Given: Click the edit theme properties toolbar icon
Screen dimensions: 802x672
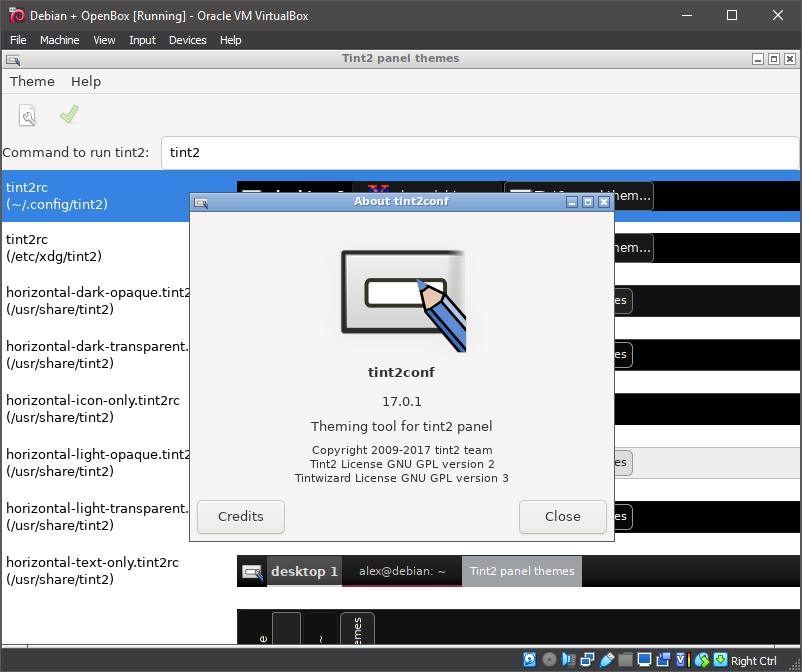Looking at the screenshot, I should (27, 114).
